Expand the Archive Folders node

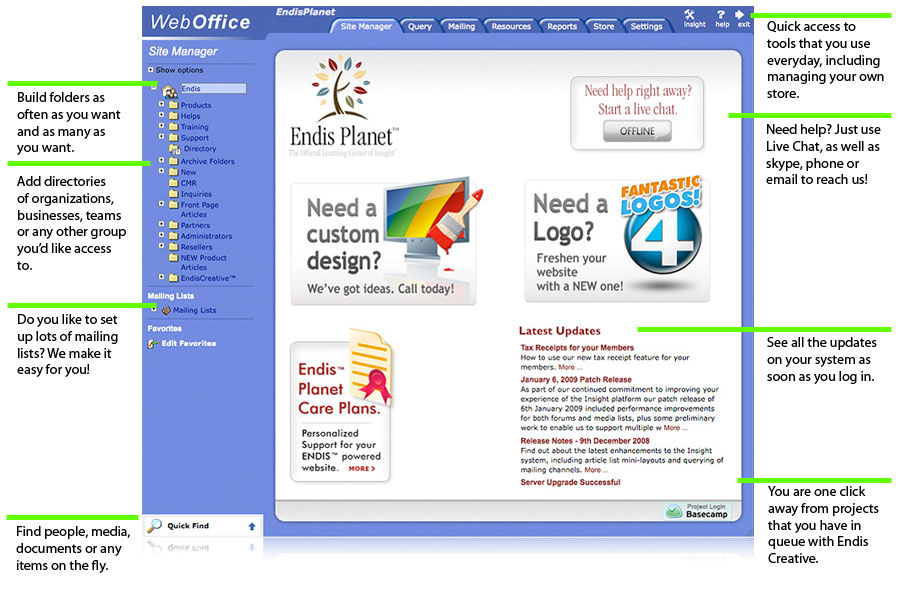click(161, 160)
